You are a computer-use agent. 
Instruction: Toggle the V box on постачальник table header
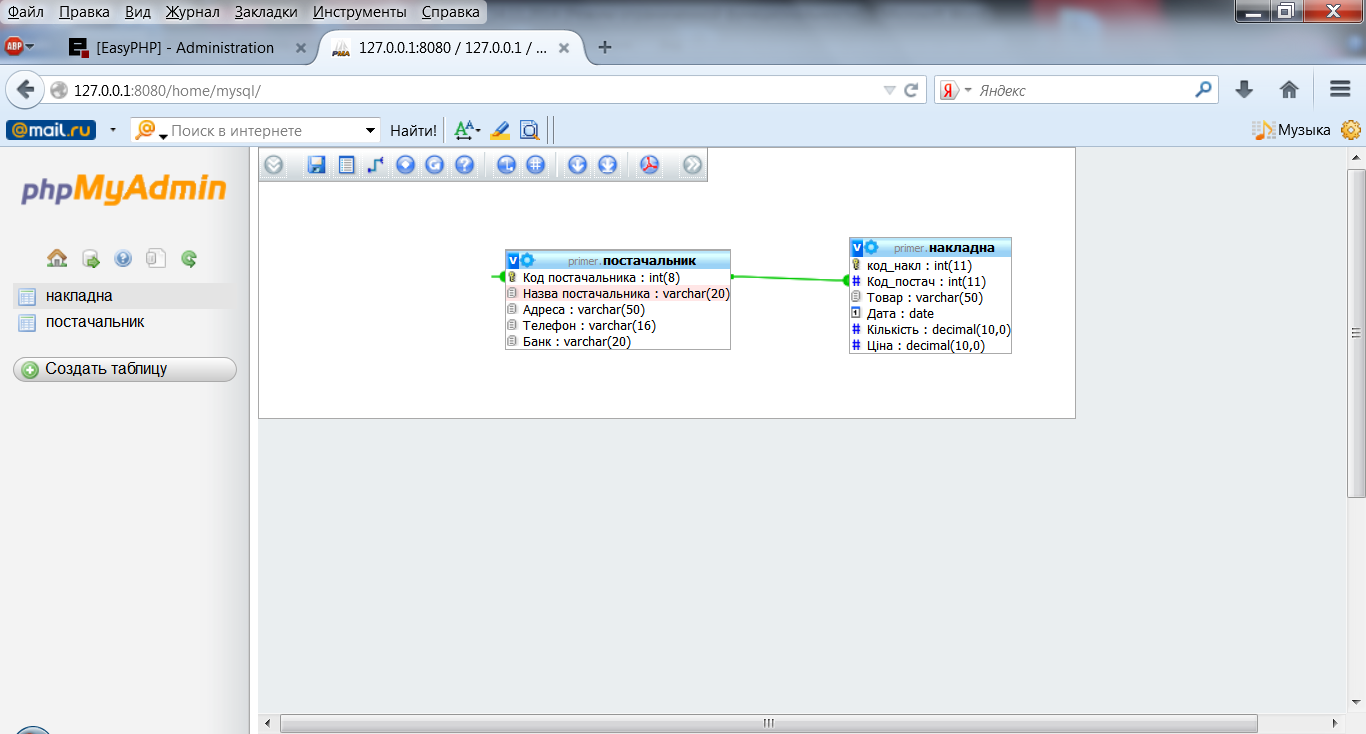(513, 260)
